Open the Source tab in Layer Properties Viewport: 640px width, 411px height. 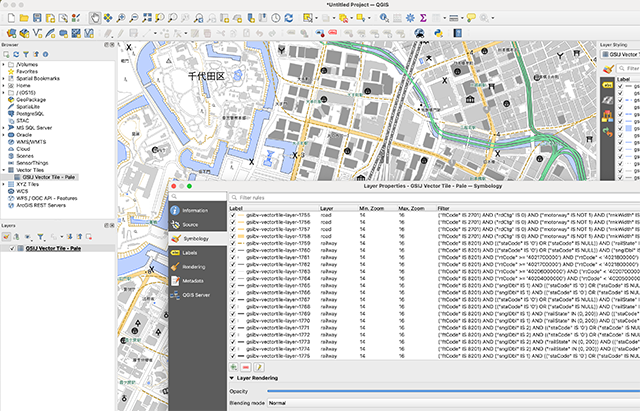click(x=198, y=224)
